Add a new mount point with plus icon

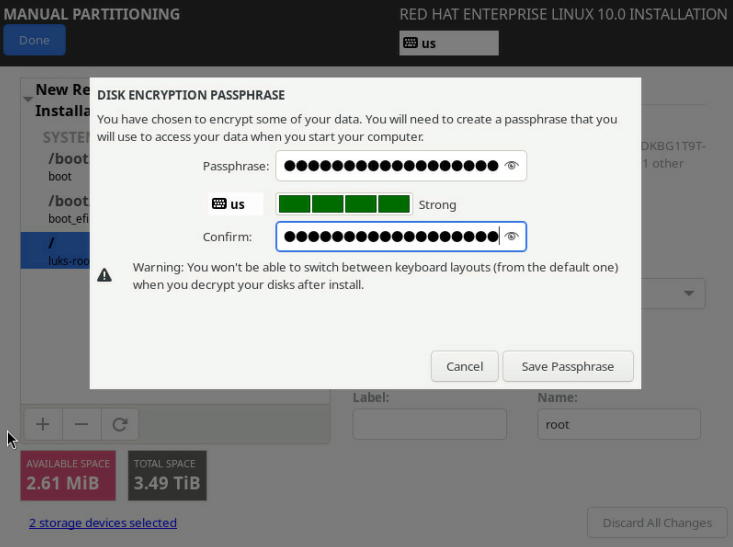coord(43,425)
